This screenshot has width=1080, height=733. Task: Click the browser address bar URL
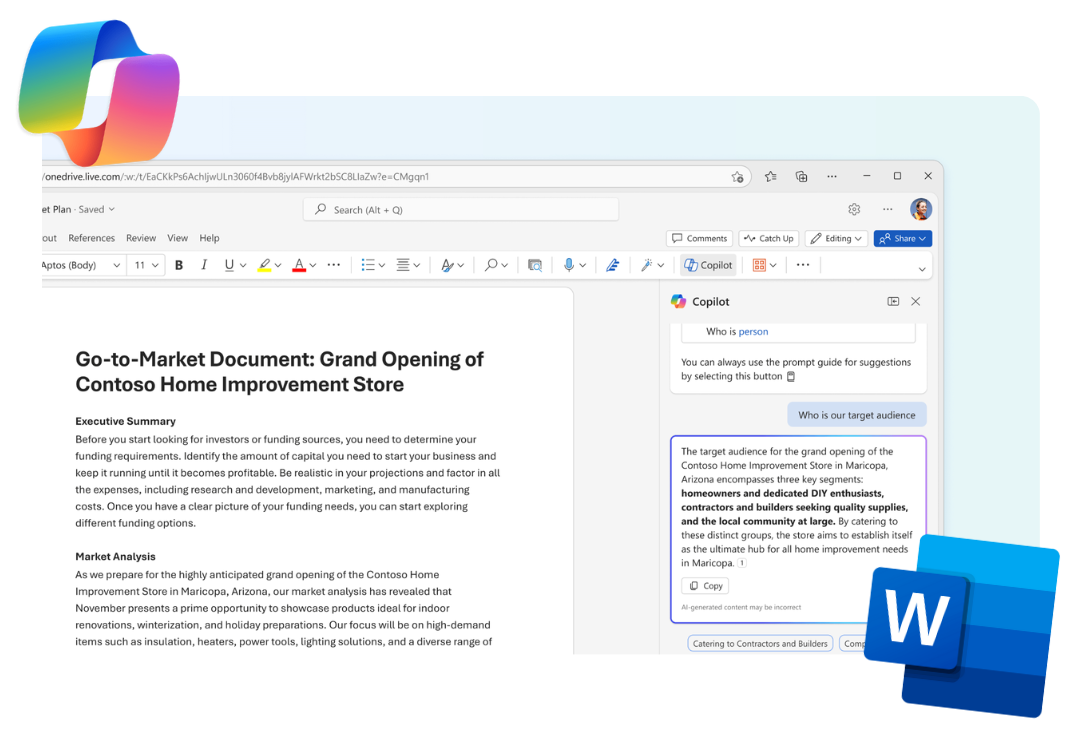[x=236, y=177]
